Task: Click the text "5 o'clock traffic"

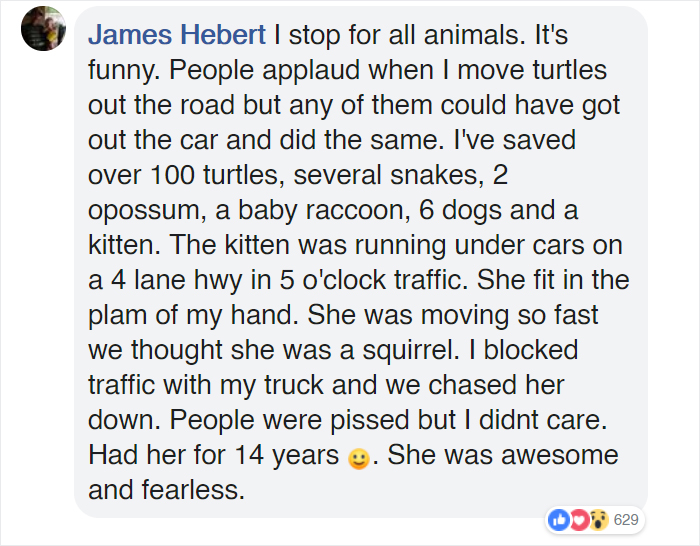Action: pyautogui.click(x=373, y=279)
